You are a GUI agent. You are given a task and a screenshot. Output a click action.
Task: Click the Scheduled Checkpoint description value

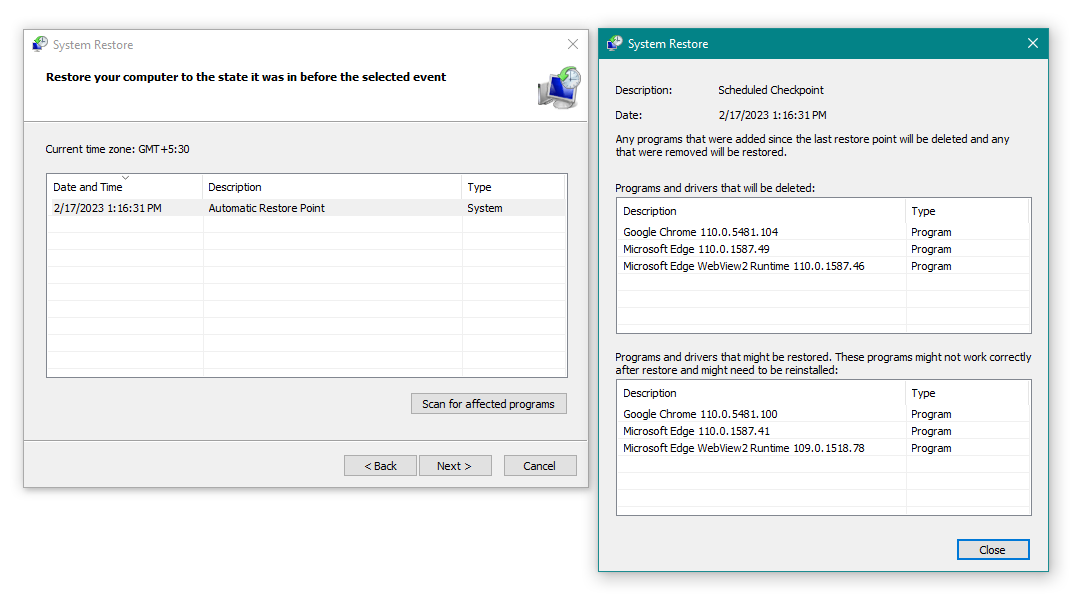(771, 90)
